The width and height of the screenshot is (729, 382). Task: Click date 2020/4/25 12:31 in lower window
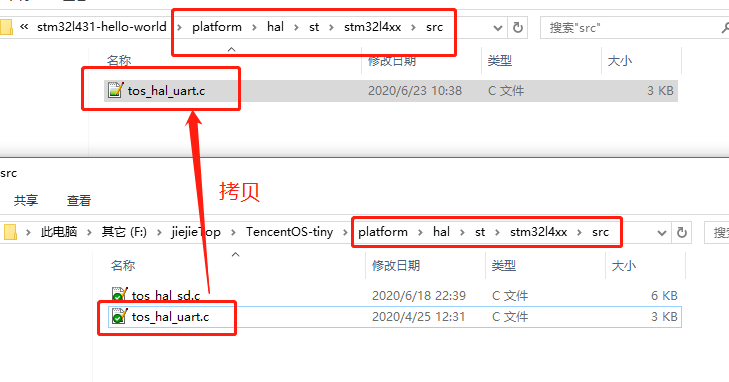pos(418,317)
